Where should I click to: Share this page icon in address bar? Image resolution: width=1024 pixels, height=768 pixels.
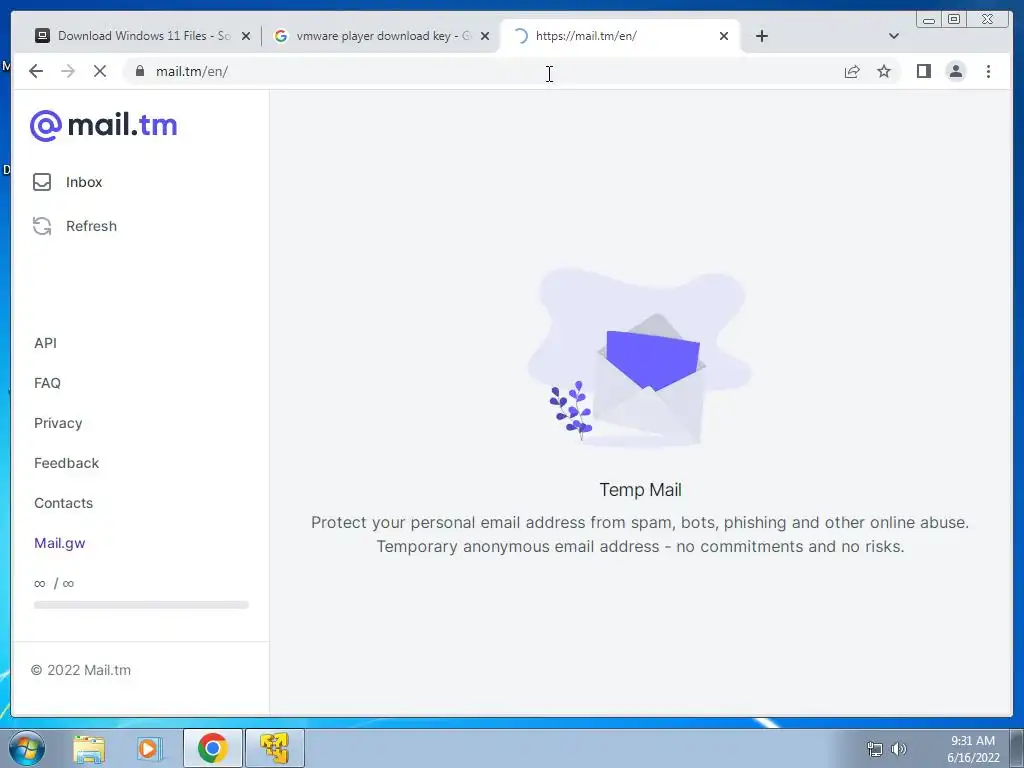(852, 71)
